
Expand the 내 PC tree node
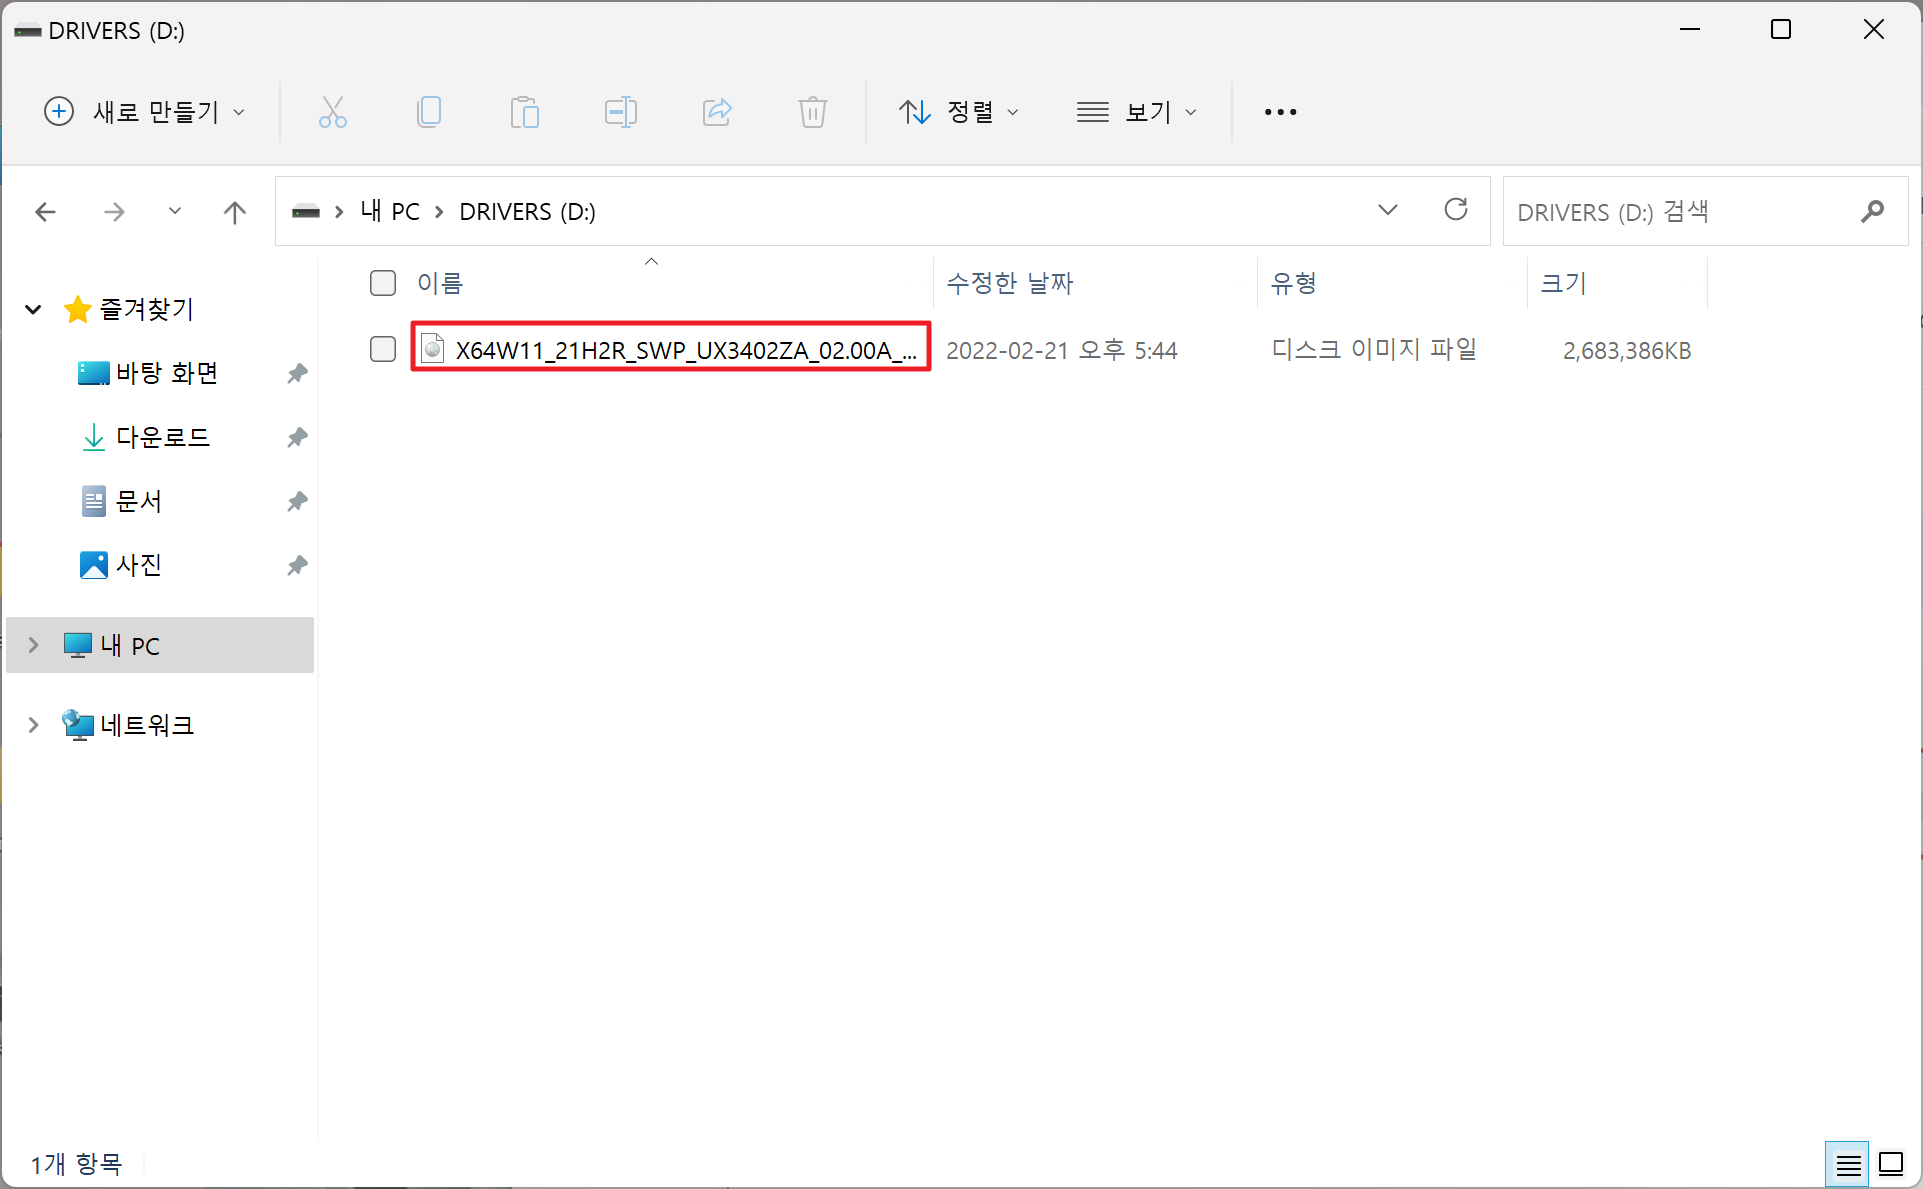(x=33, y=645)
